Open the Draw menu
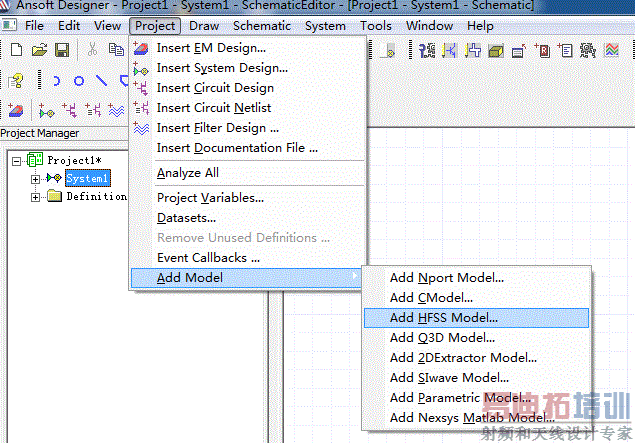 pyautogui.click(x=204, y=26)
